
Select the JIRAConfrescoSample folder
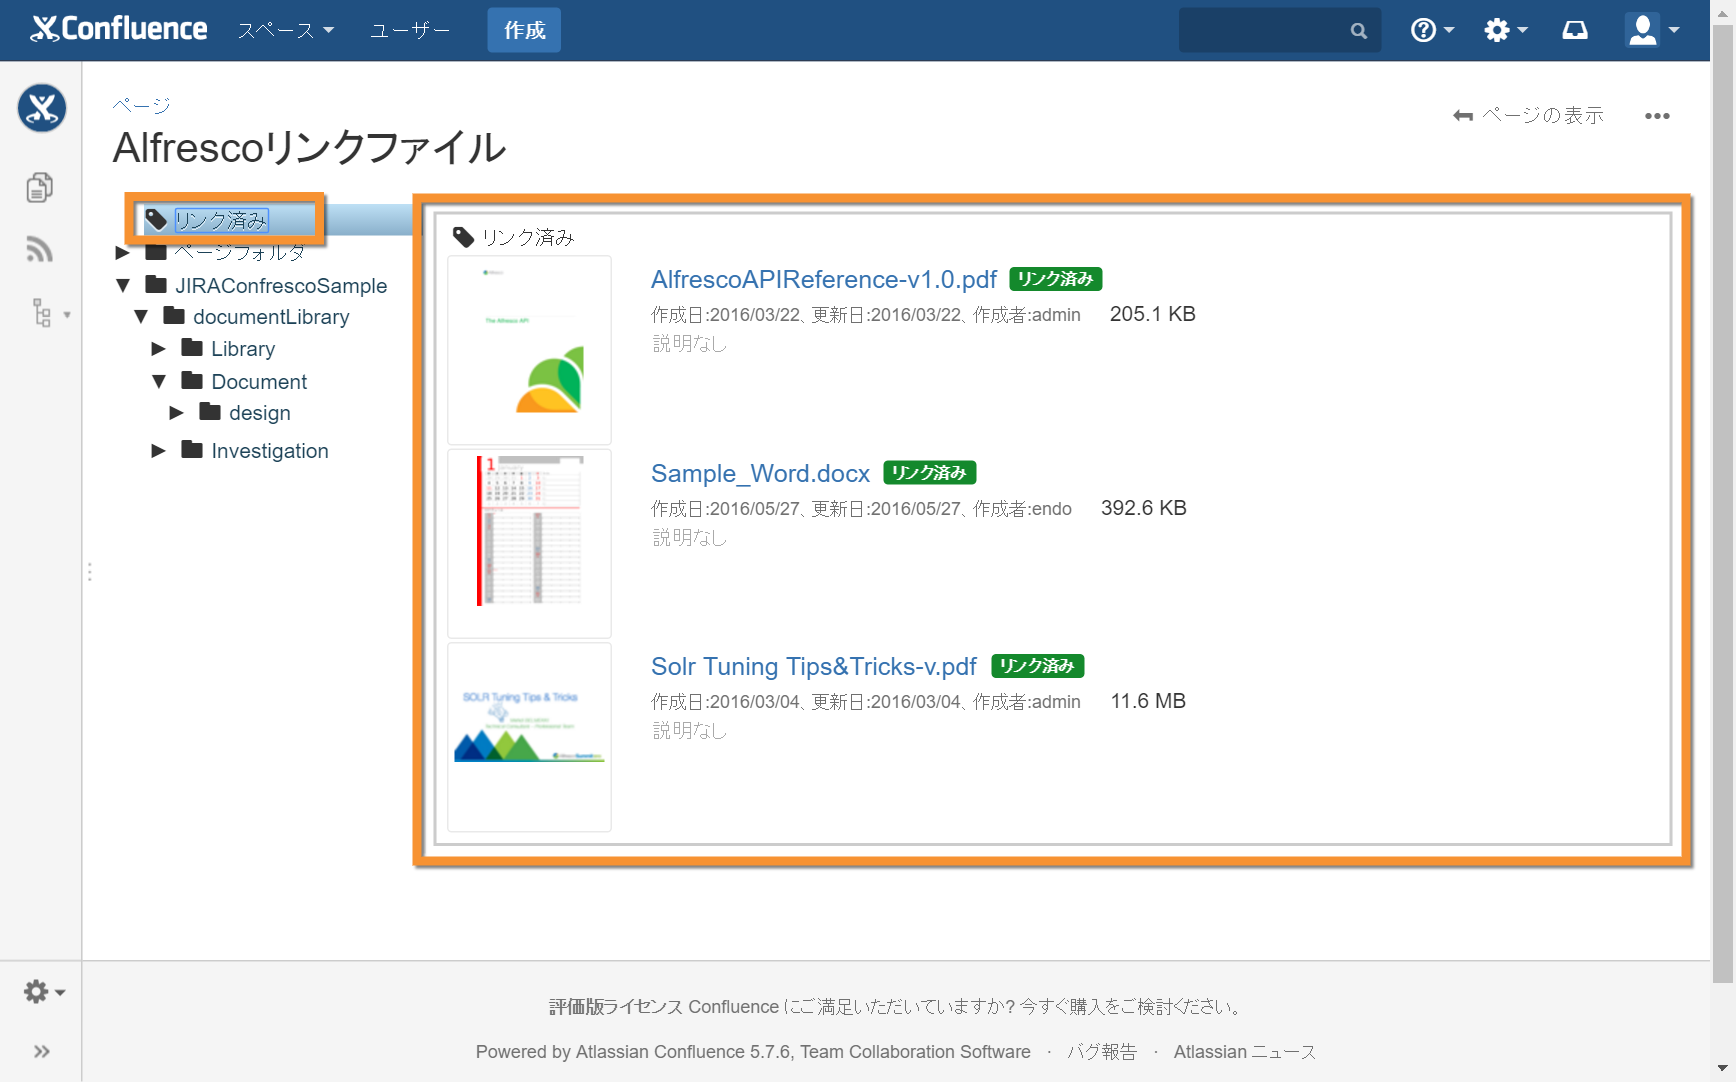tap(281, 286)
